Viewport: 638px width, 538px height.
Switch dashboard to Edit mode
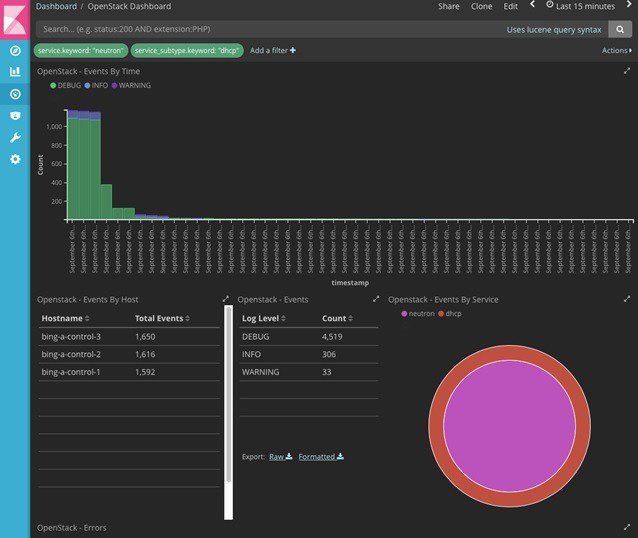tap(510, 6)
